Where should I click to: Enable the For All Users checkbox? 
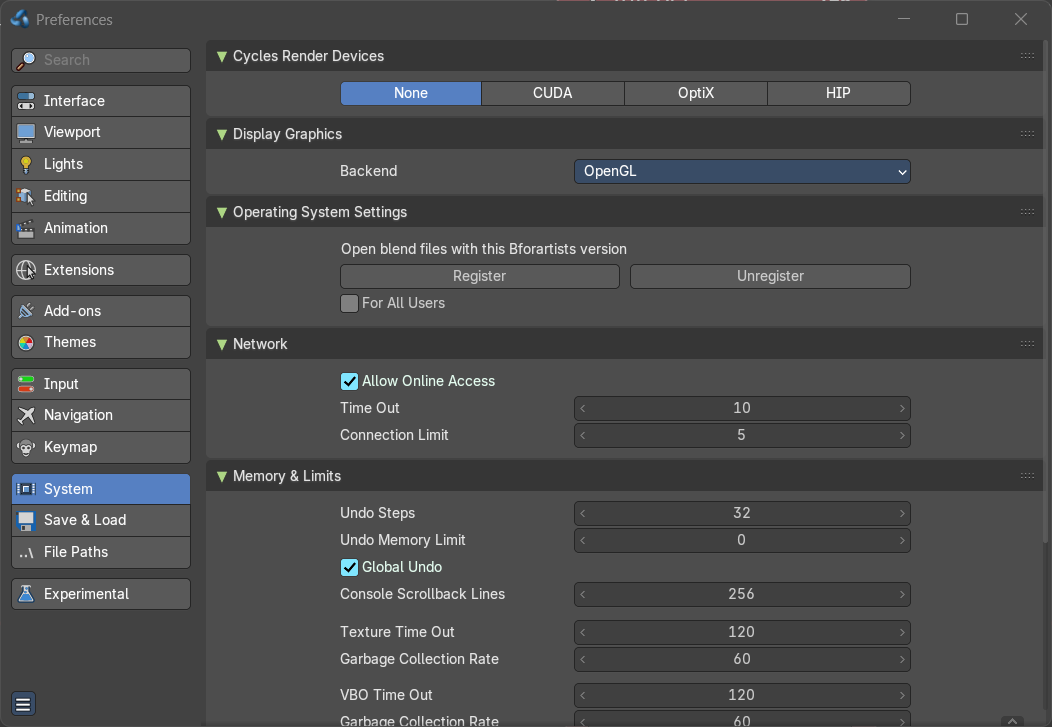pyautogui.click(x=349, y=304)
